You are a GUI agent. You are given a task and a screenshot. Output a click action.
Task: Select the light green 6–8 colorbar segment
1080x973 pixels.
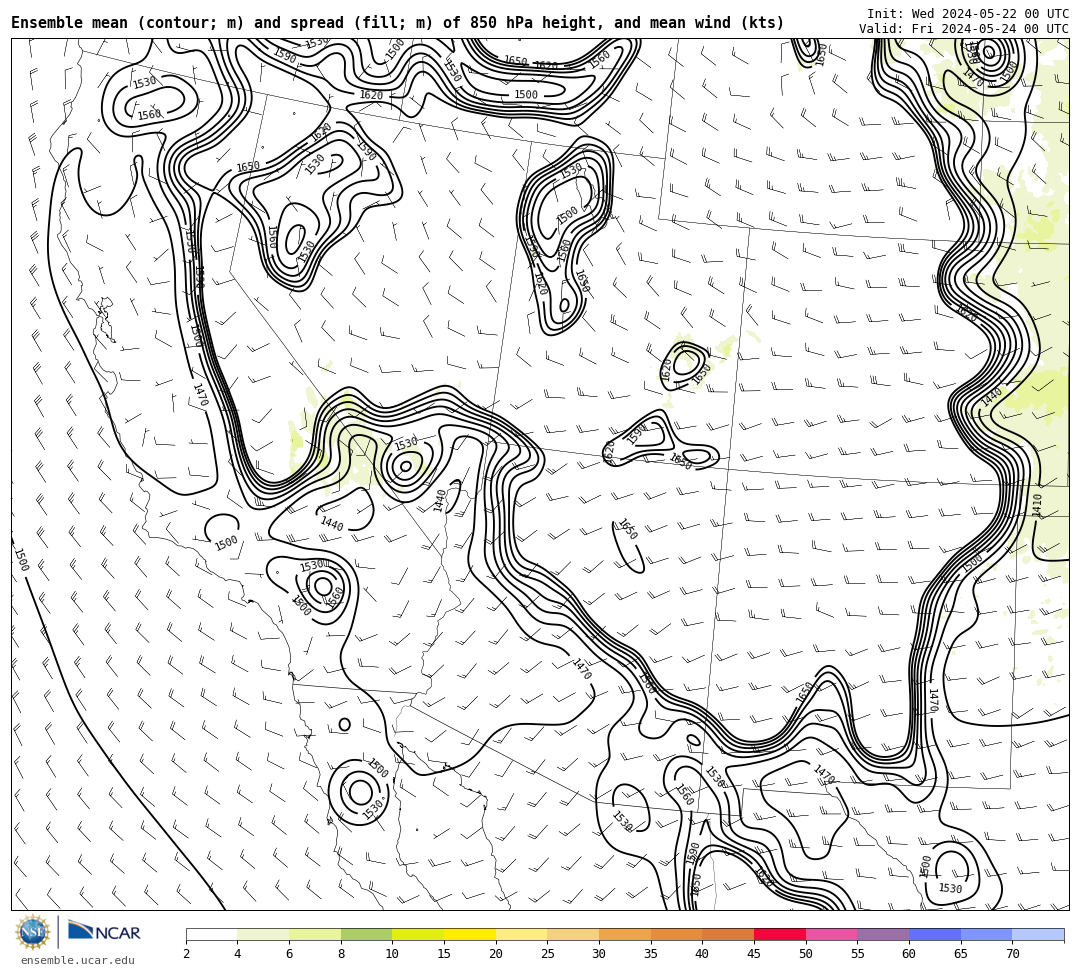[x=315, y=934]
